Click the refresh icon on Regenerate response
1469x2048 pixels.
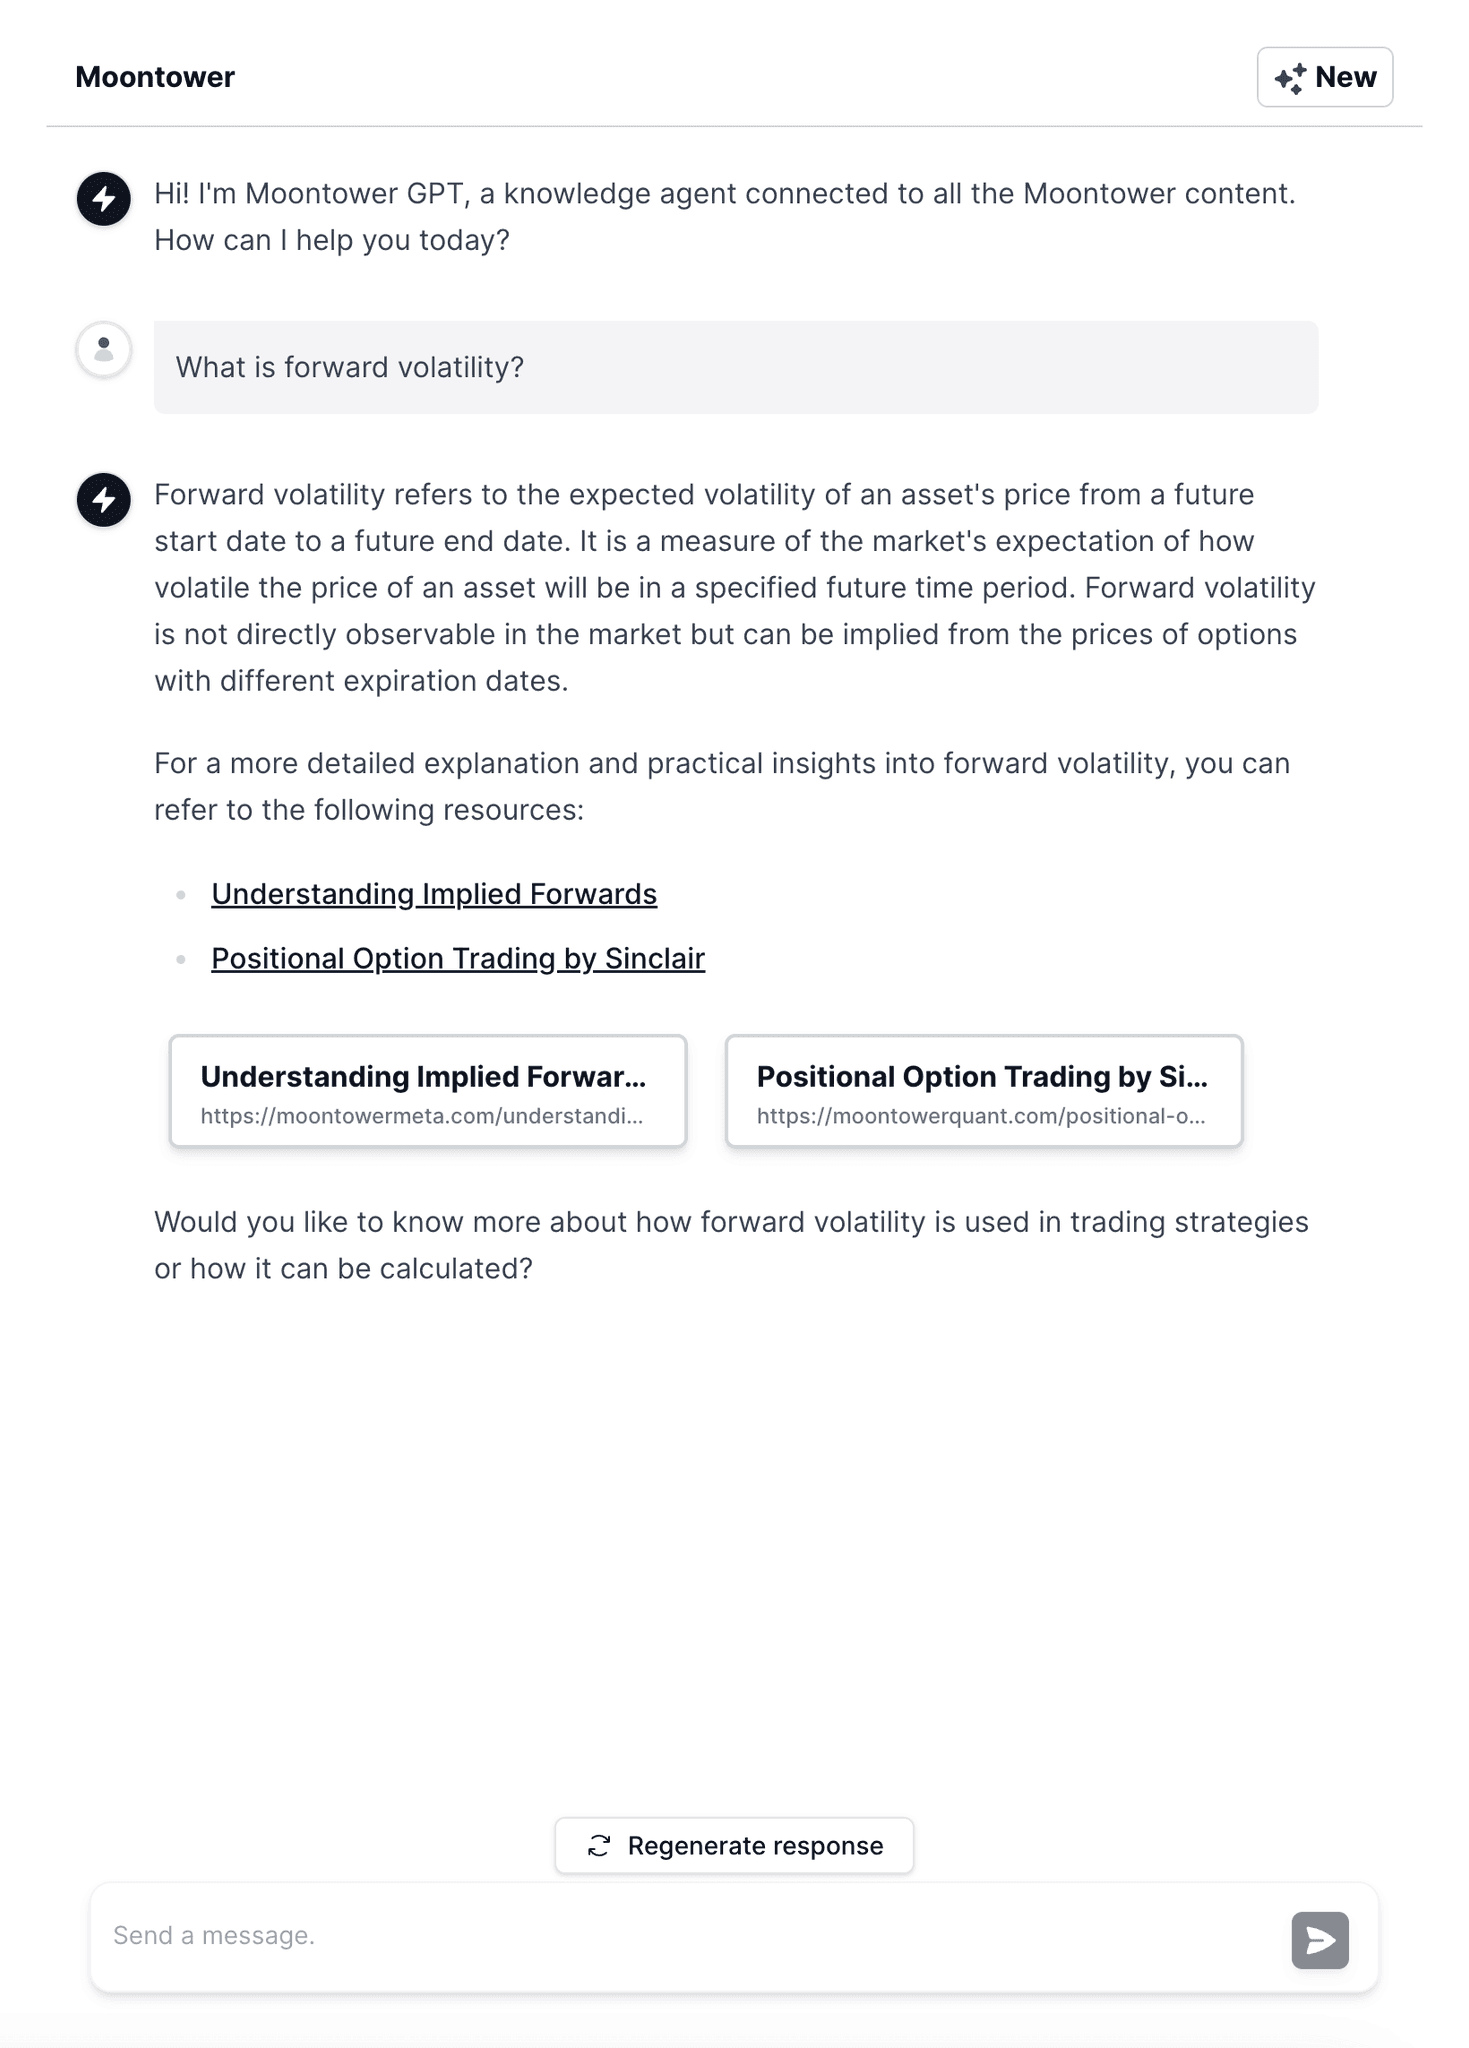[599, 1845]
